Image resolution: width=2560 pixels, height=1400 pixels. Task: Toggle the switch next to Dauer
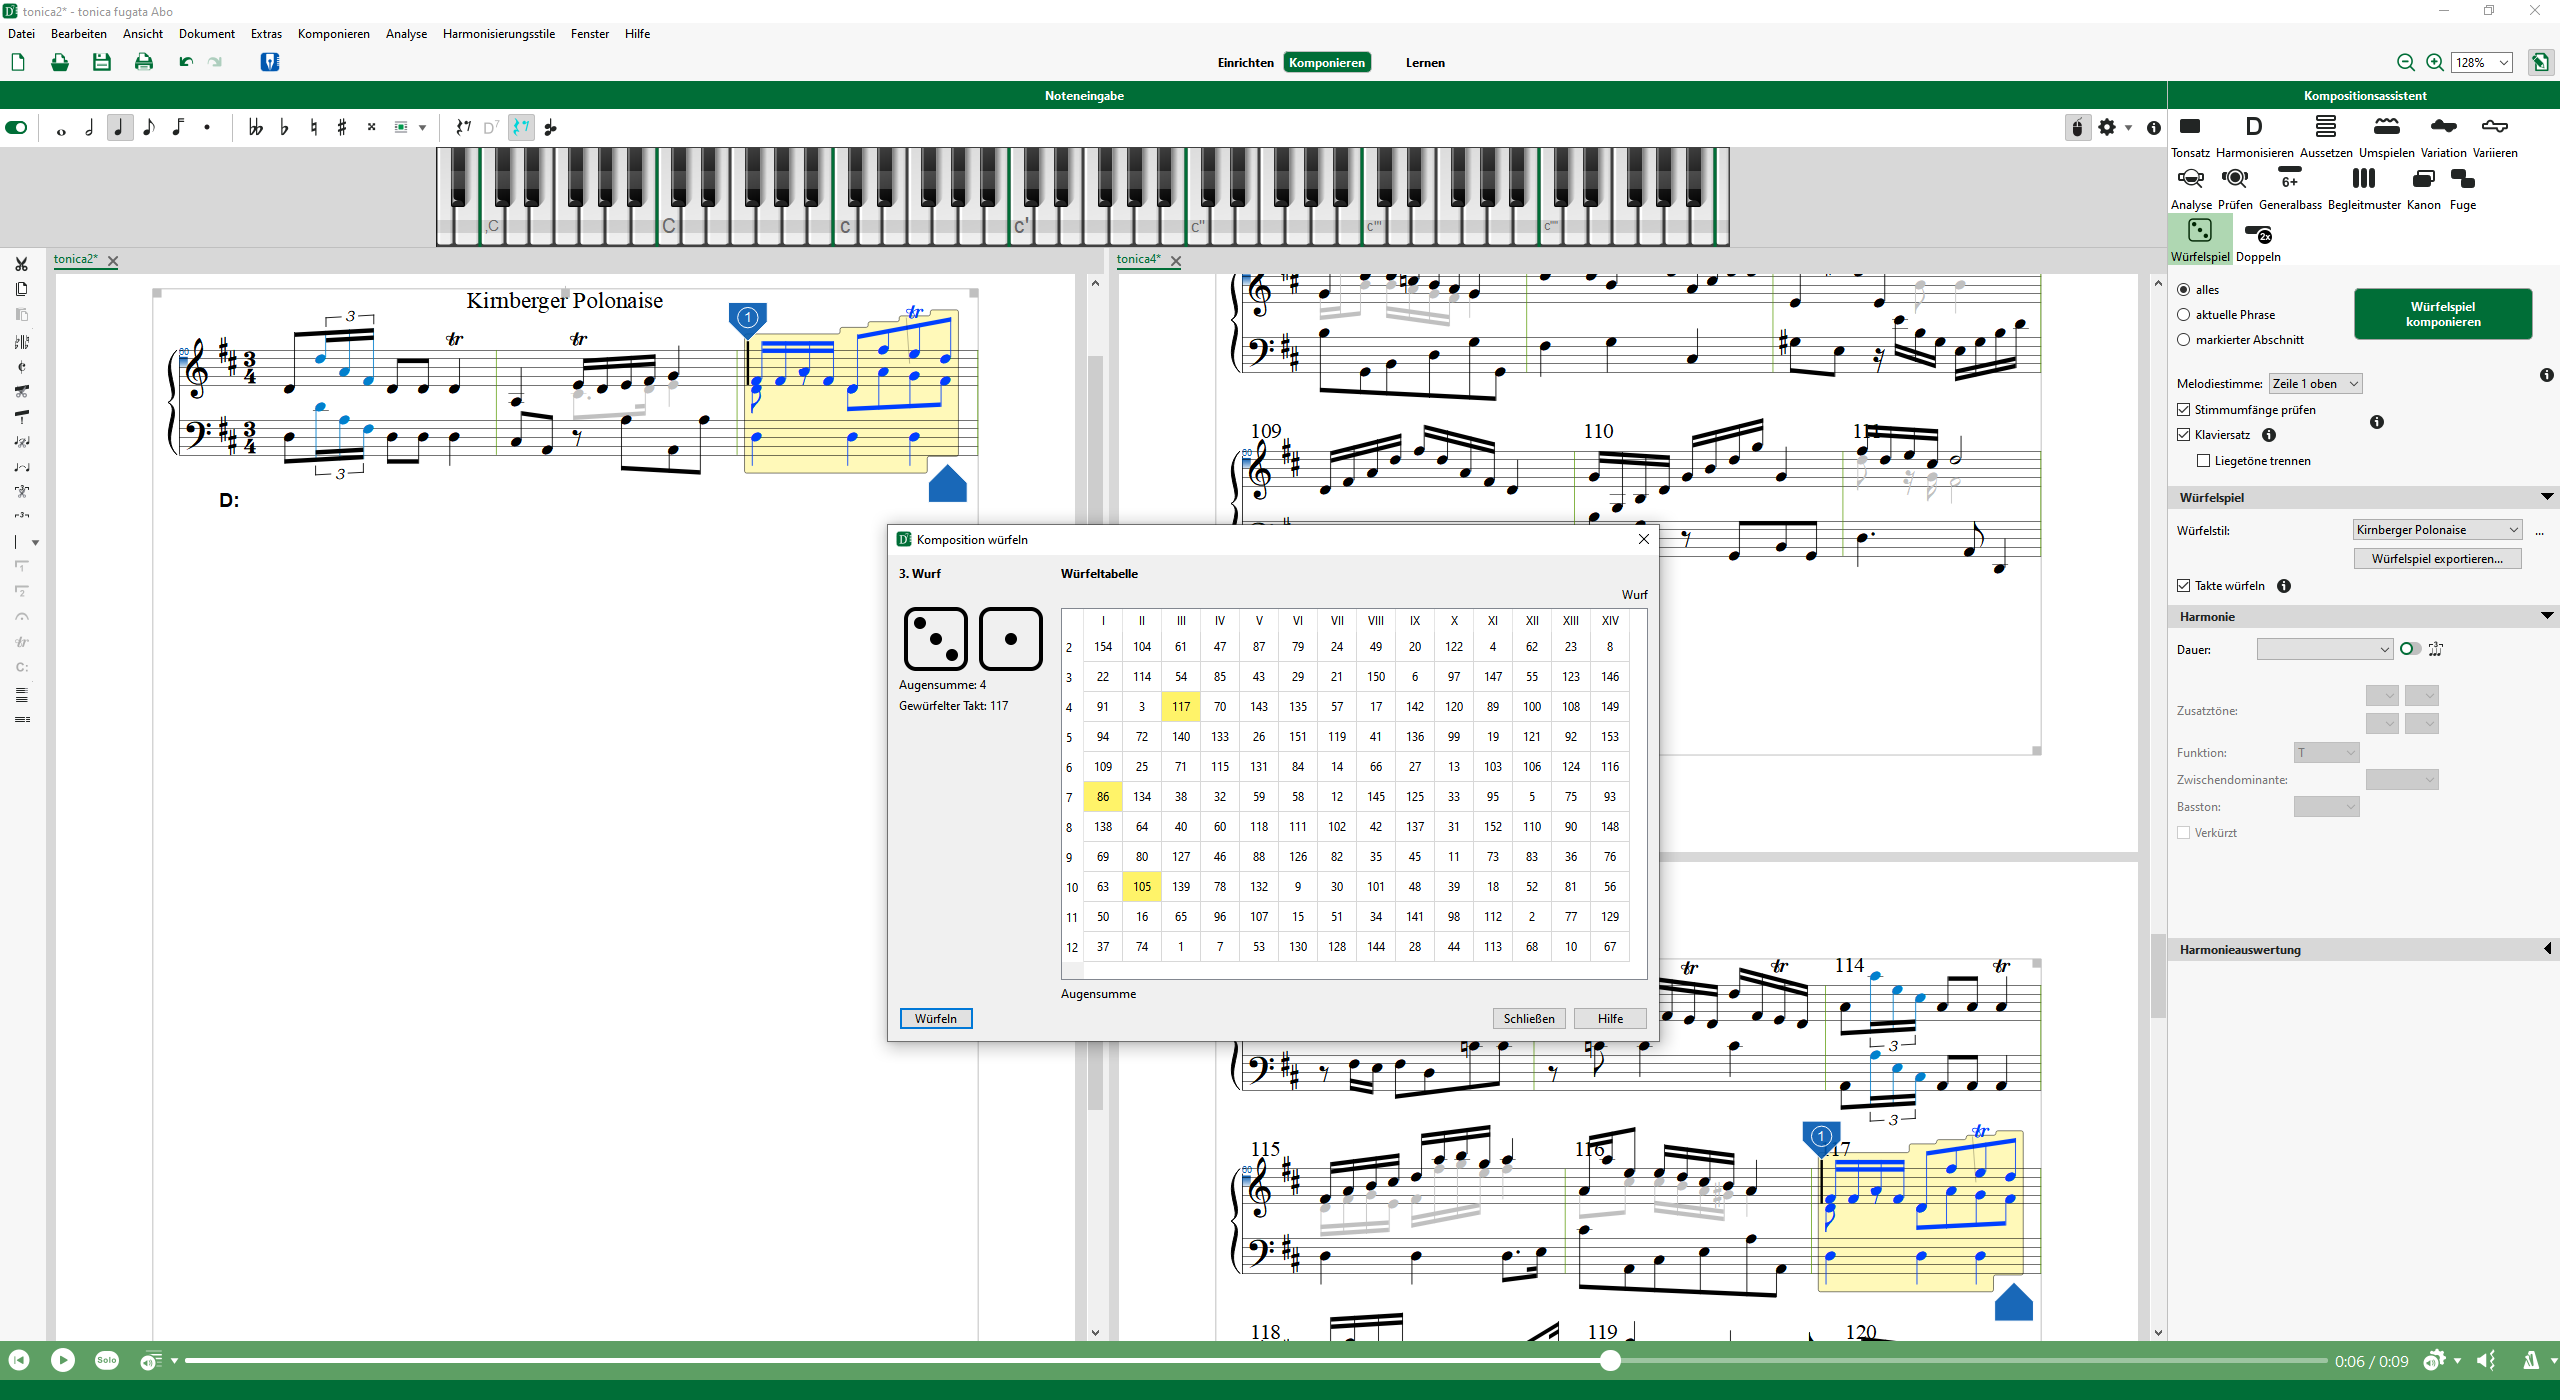(x=2410, y=649)
